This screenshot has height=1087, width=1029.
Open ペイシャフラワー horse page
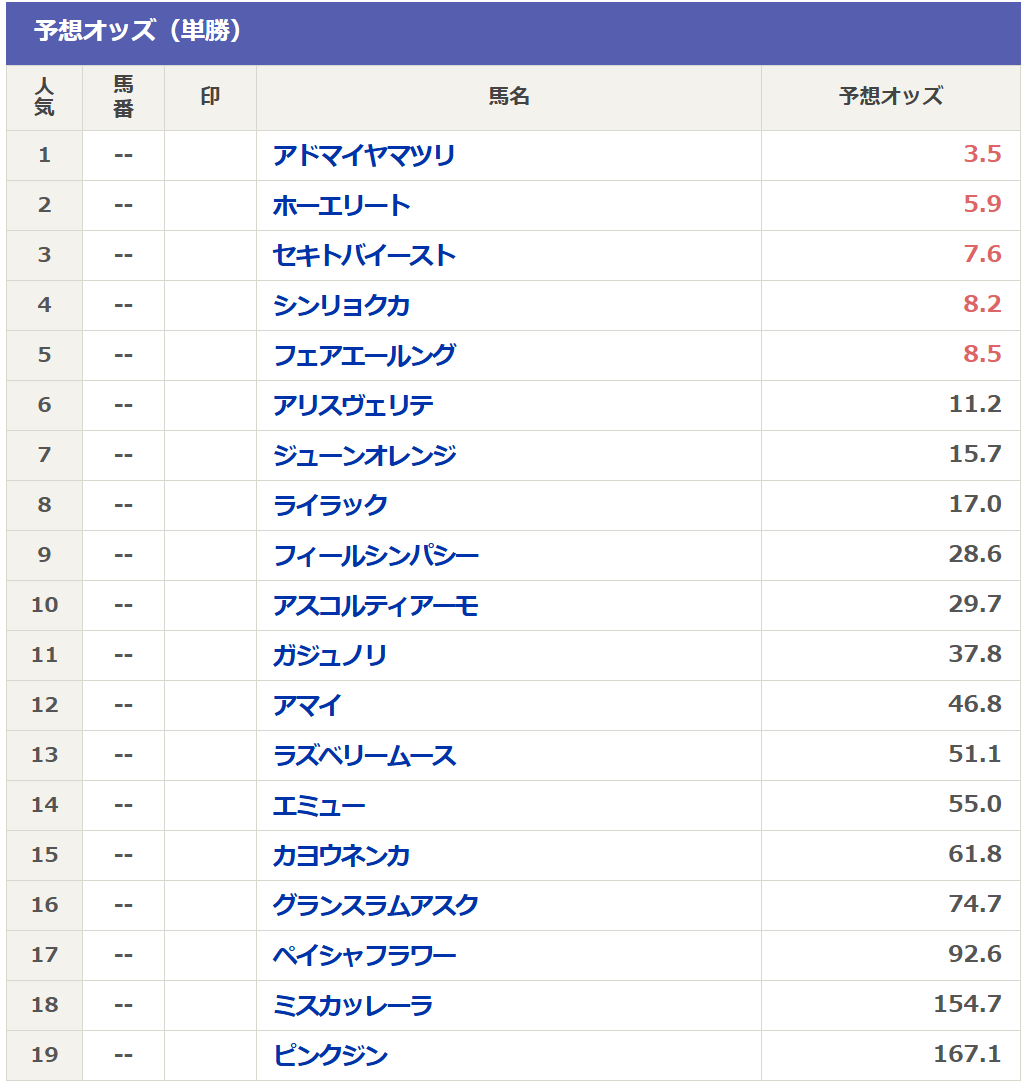tap(364, 955)
